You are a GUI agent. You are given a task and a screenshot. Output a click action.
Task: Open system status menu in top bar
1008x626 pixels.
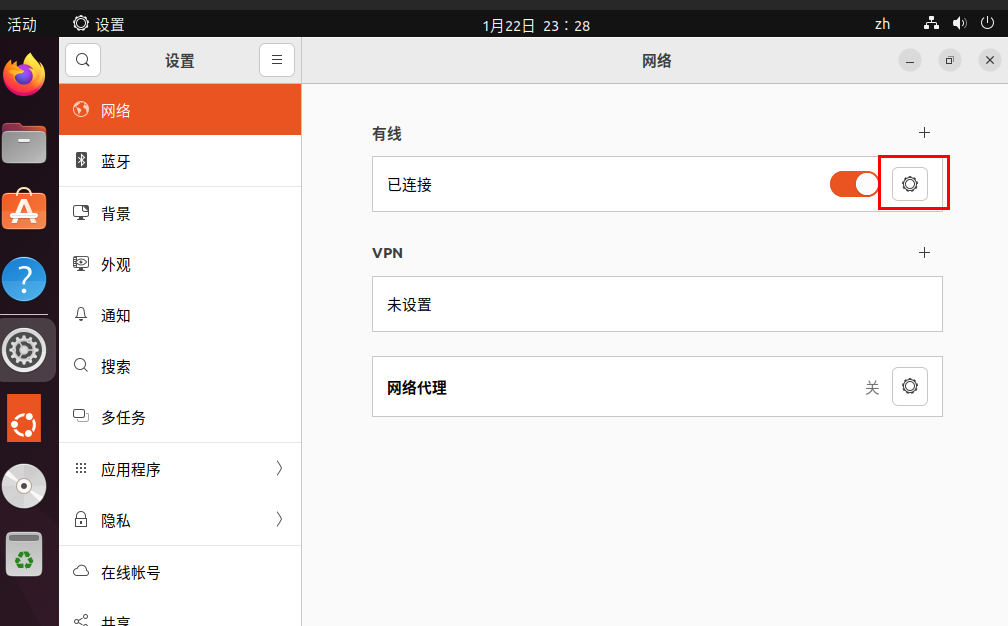[959, 24]
